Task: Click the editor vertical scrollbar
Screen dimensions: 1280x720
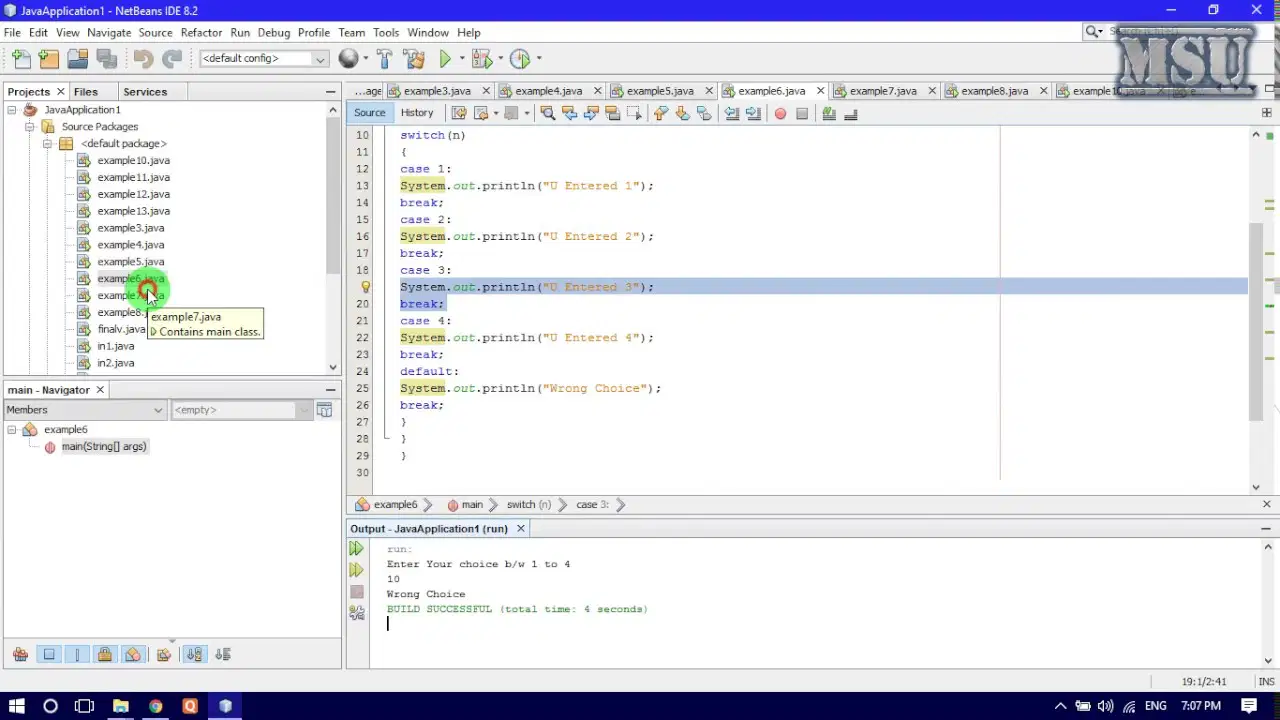Action: coord(1256,320)
